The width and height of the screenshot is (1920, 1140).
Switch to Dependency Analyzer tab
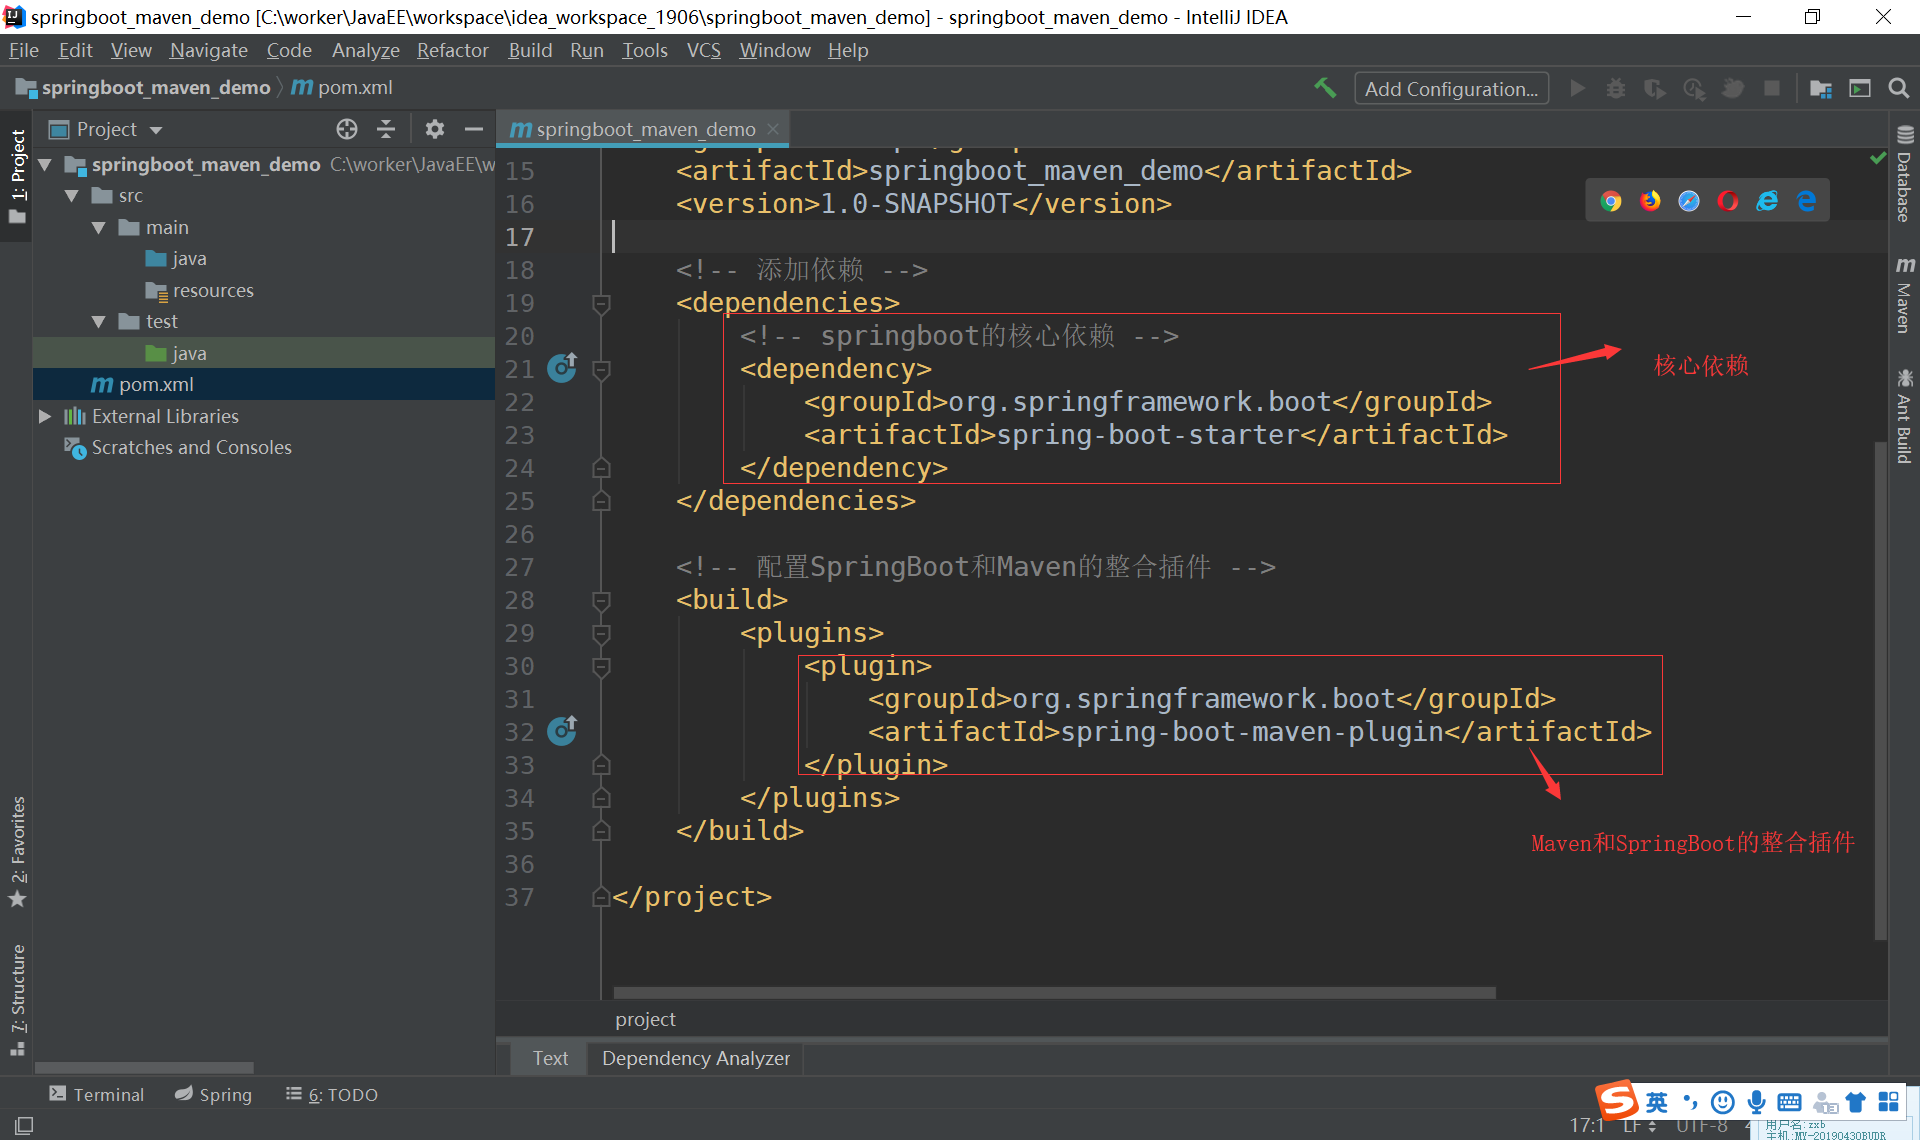(x=695, y=1058)
